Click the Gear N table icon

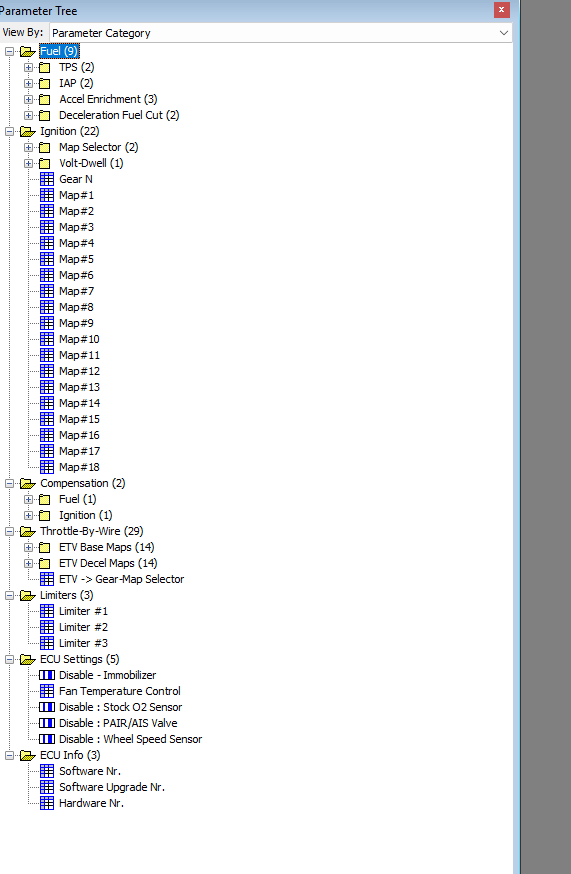[x=47, y=179]
